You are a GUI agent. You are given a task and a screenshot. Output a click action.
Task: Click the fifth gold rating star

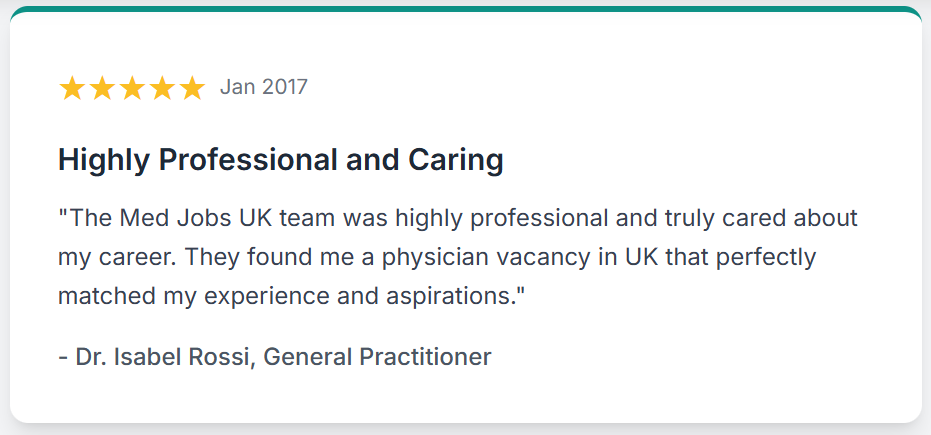(191, 88)
